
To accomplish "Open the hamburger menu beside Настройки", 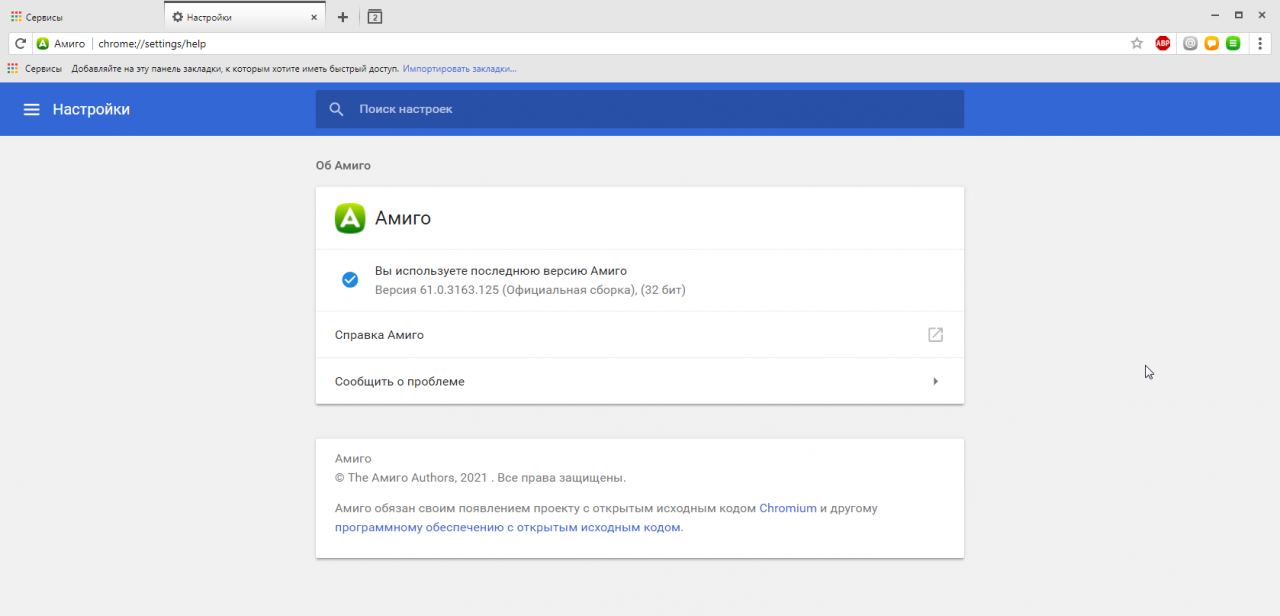I will tap(32, 109).
